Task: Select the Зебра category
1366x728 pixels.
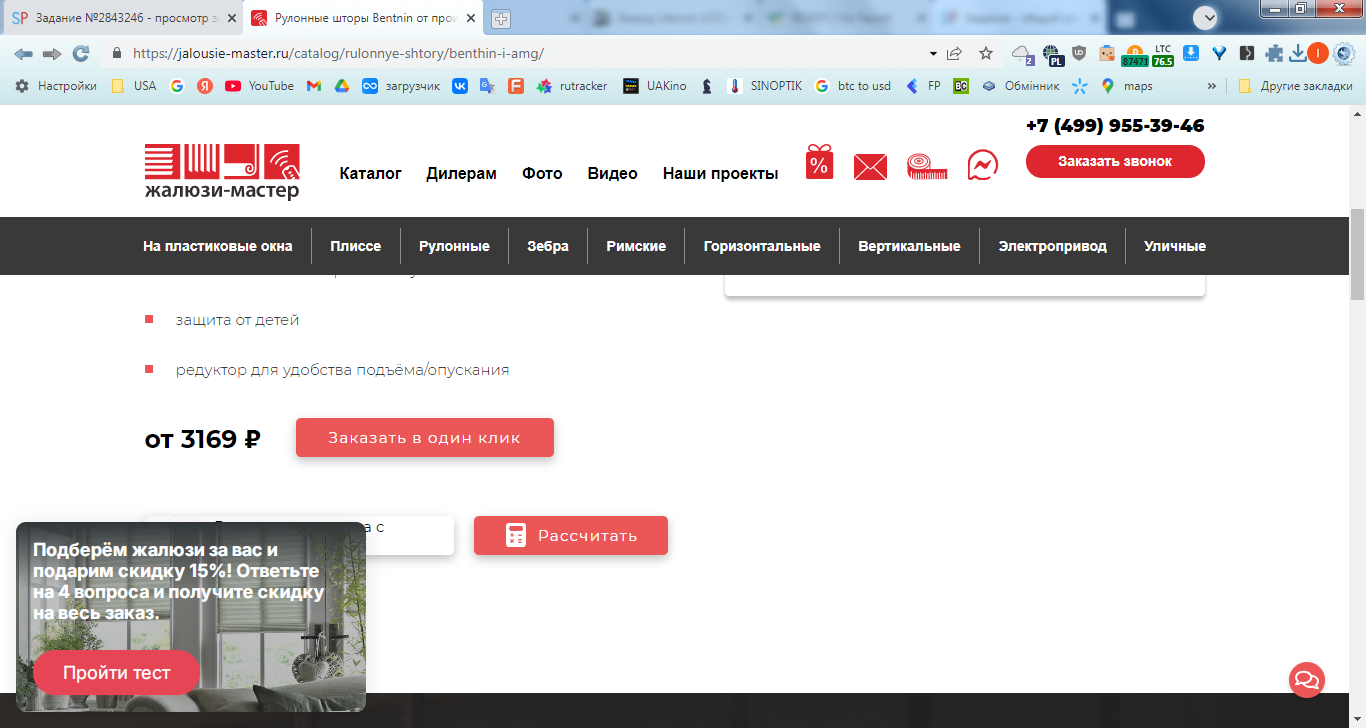Action: point(548,246)
